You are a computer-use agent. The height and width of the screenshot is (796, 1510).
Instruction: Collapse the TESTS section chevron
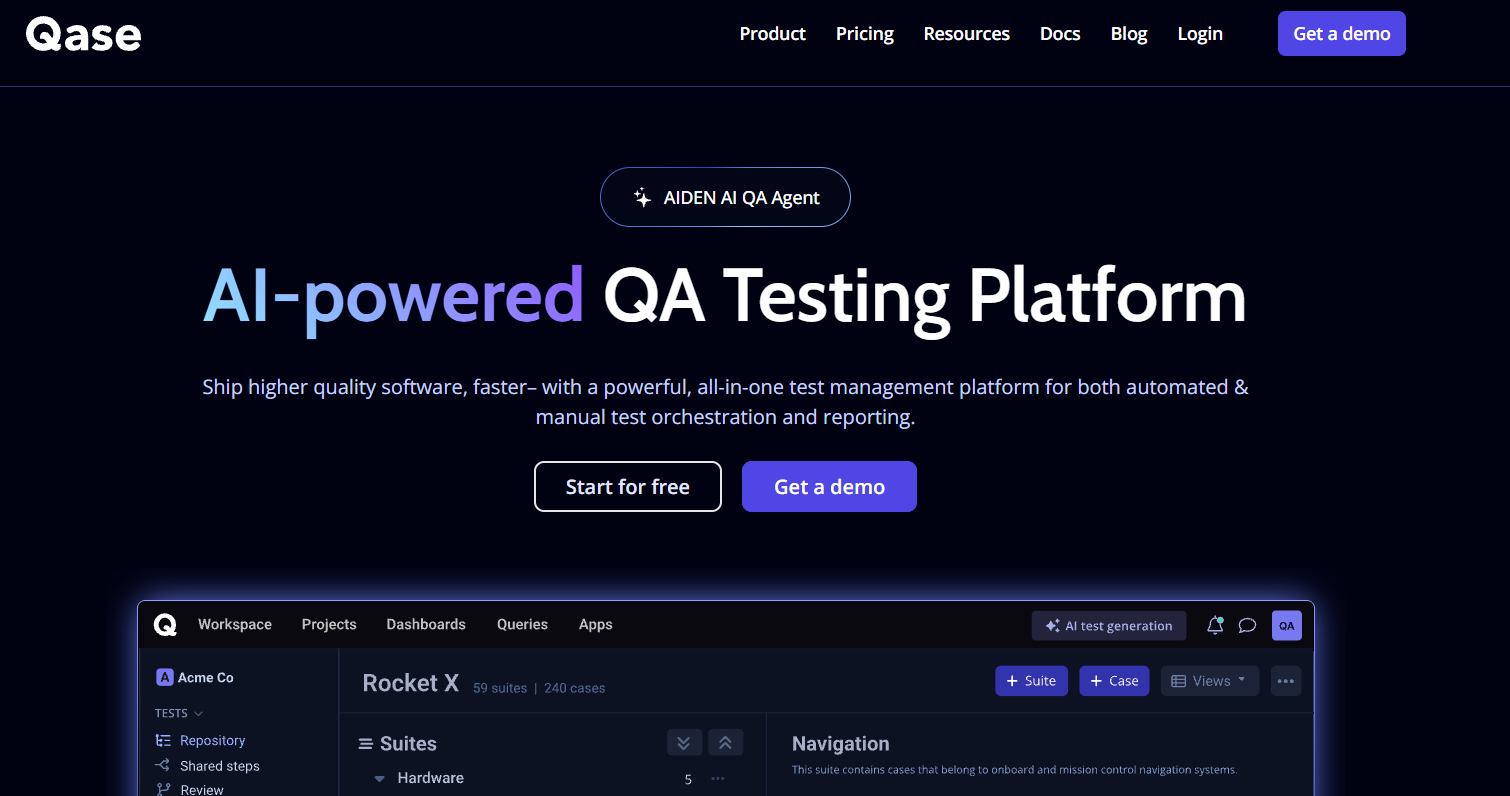[x=197, y=712]
